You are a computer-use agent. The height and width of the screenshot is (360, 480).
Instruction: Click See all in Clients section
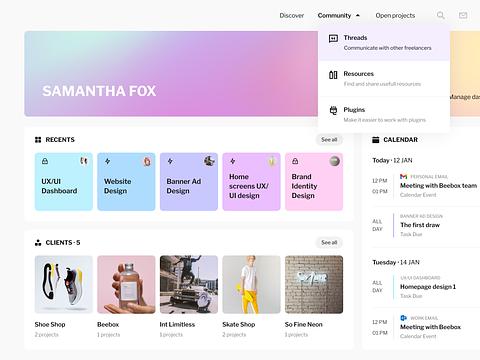click(329, 242)
